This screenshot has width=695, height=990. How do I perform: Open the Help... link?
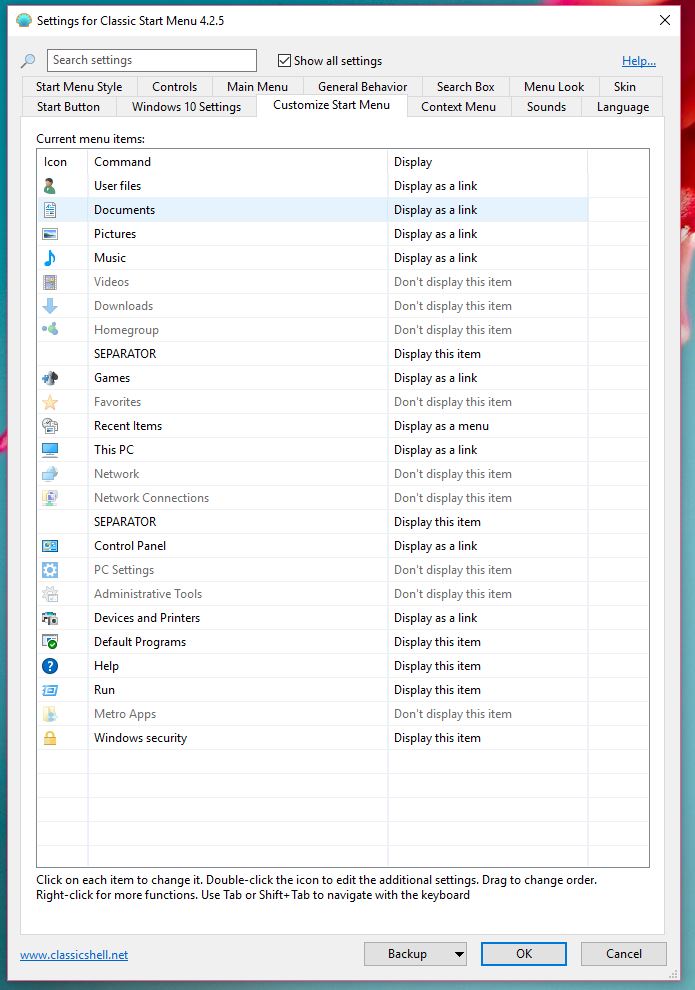[638, 61]
